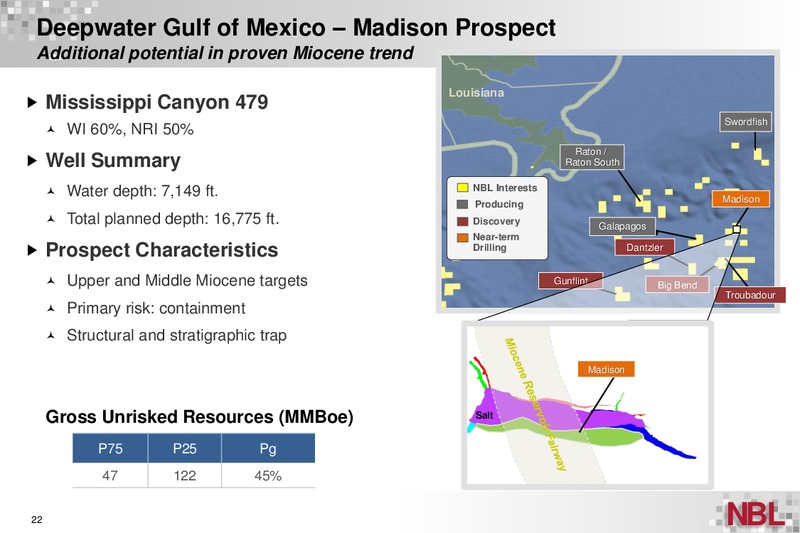Click the Producing legend text
Screen dimensions: 800x533
pos(499,204)
